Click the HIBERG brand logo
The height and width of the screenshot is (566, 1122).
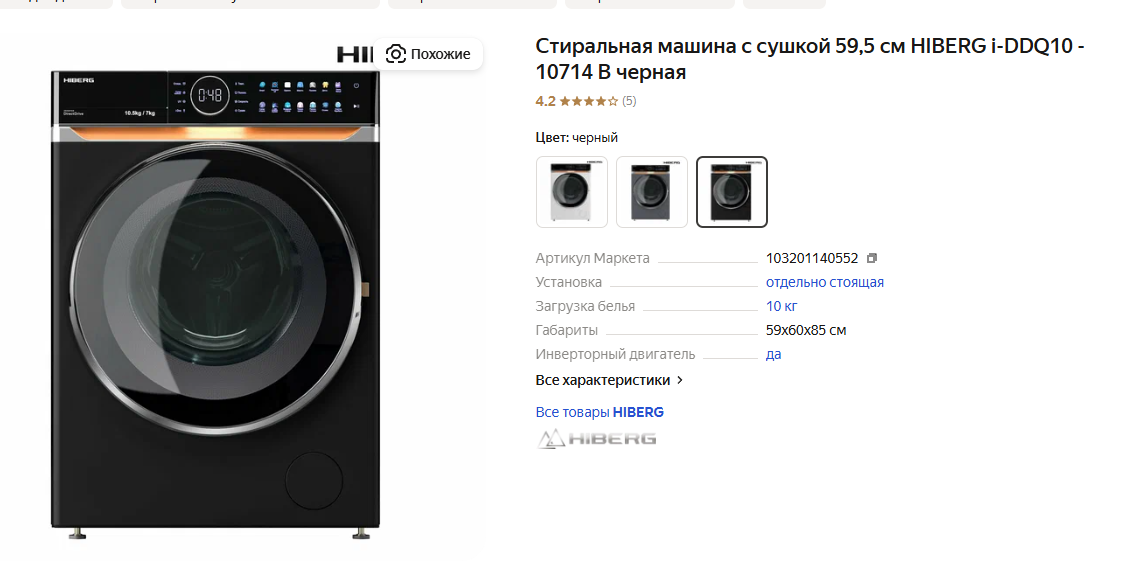[x=596, y=439]
